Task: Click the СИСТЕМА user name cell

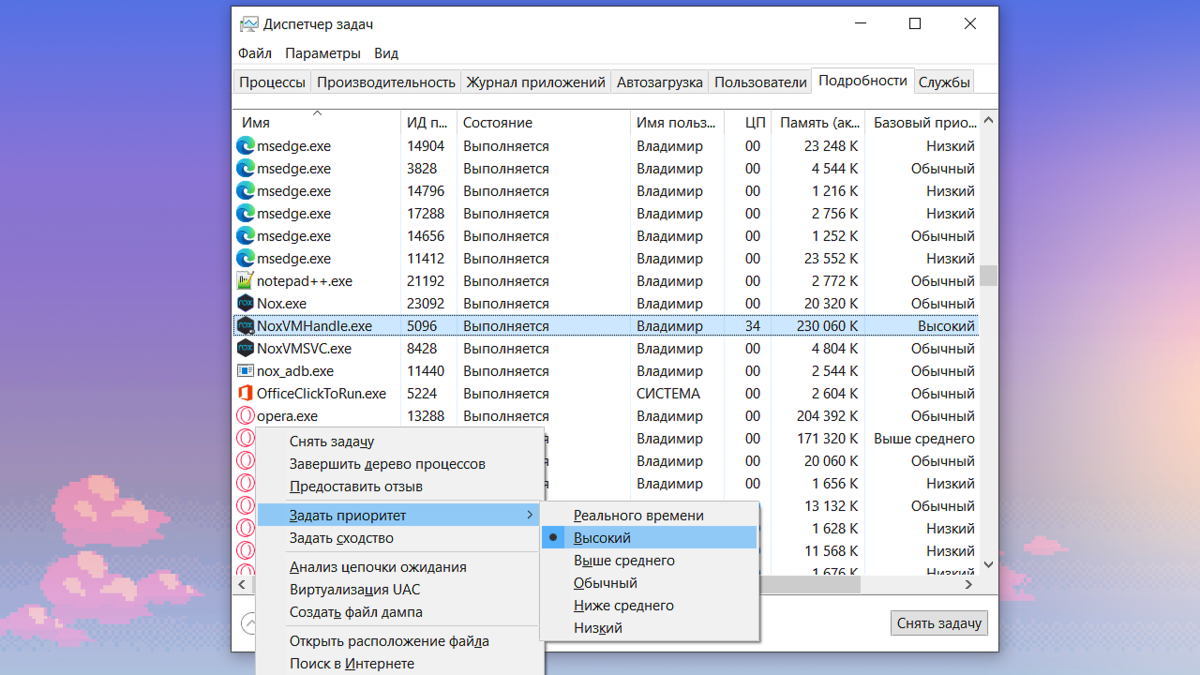Action: pyautogui.click(x=669, y=394)
